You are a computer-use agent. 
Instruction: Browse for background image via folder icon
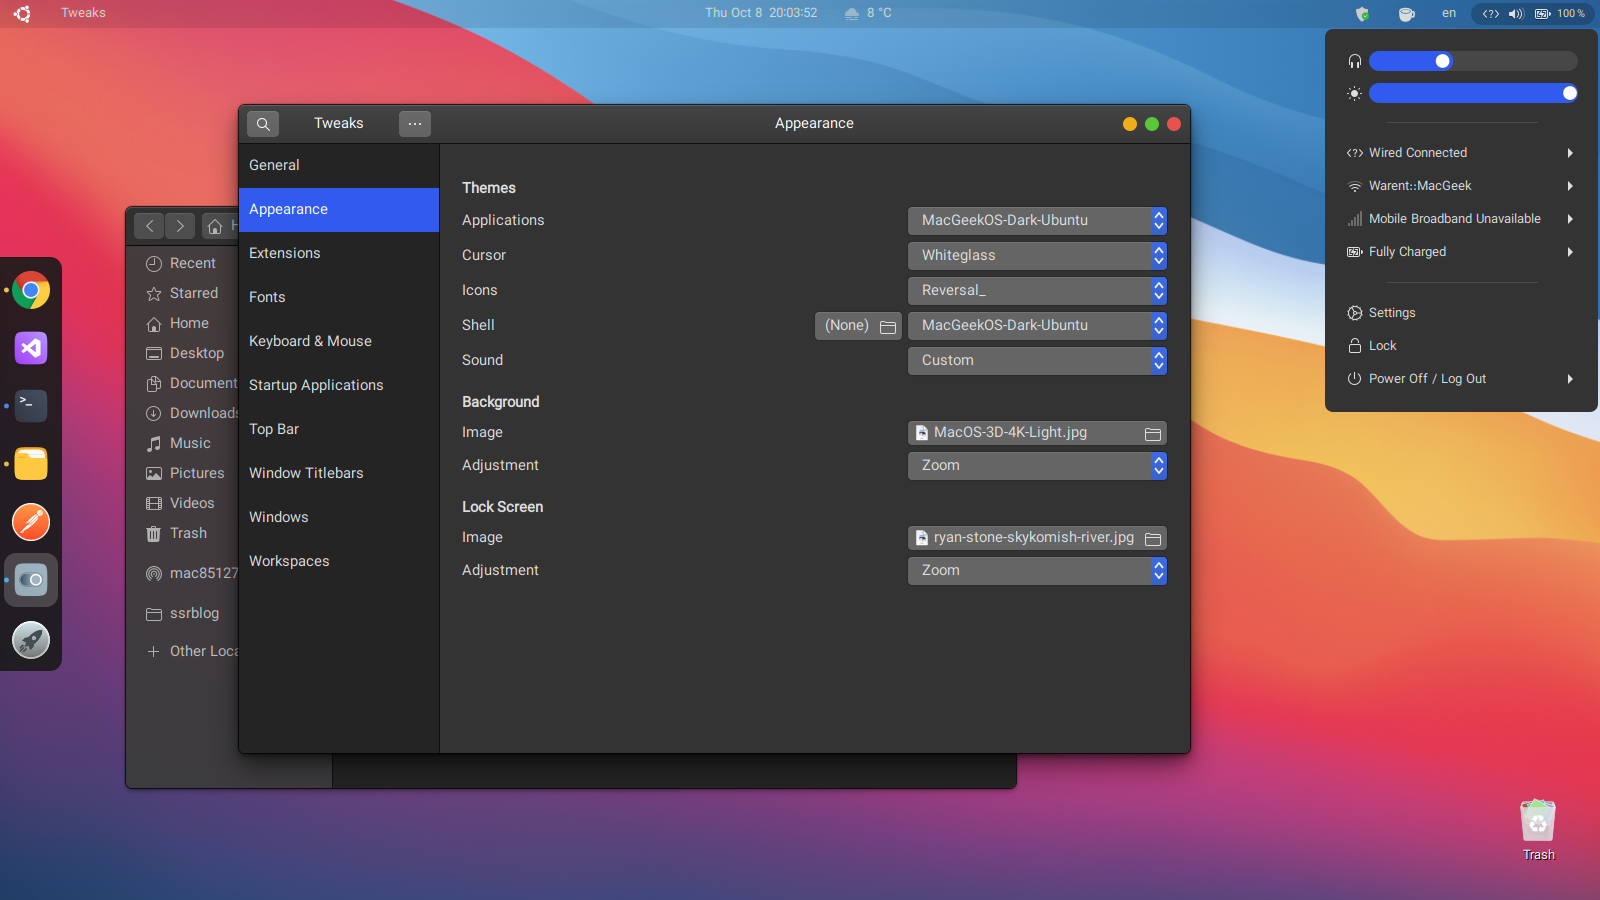point(1153,434)
